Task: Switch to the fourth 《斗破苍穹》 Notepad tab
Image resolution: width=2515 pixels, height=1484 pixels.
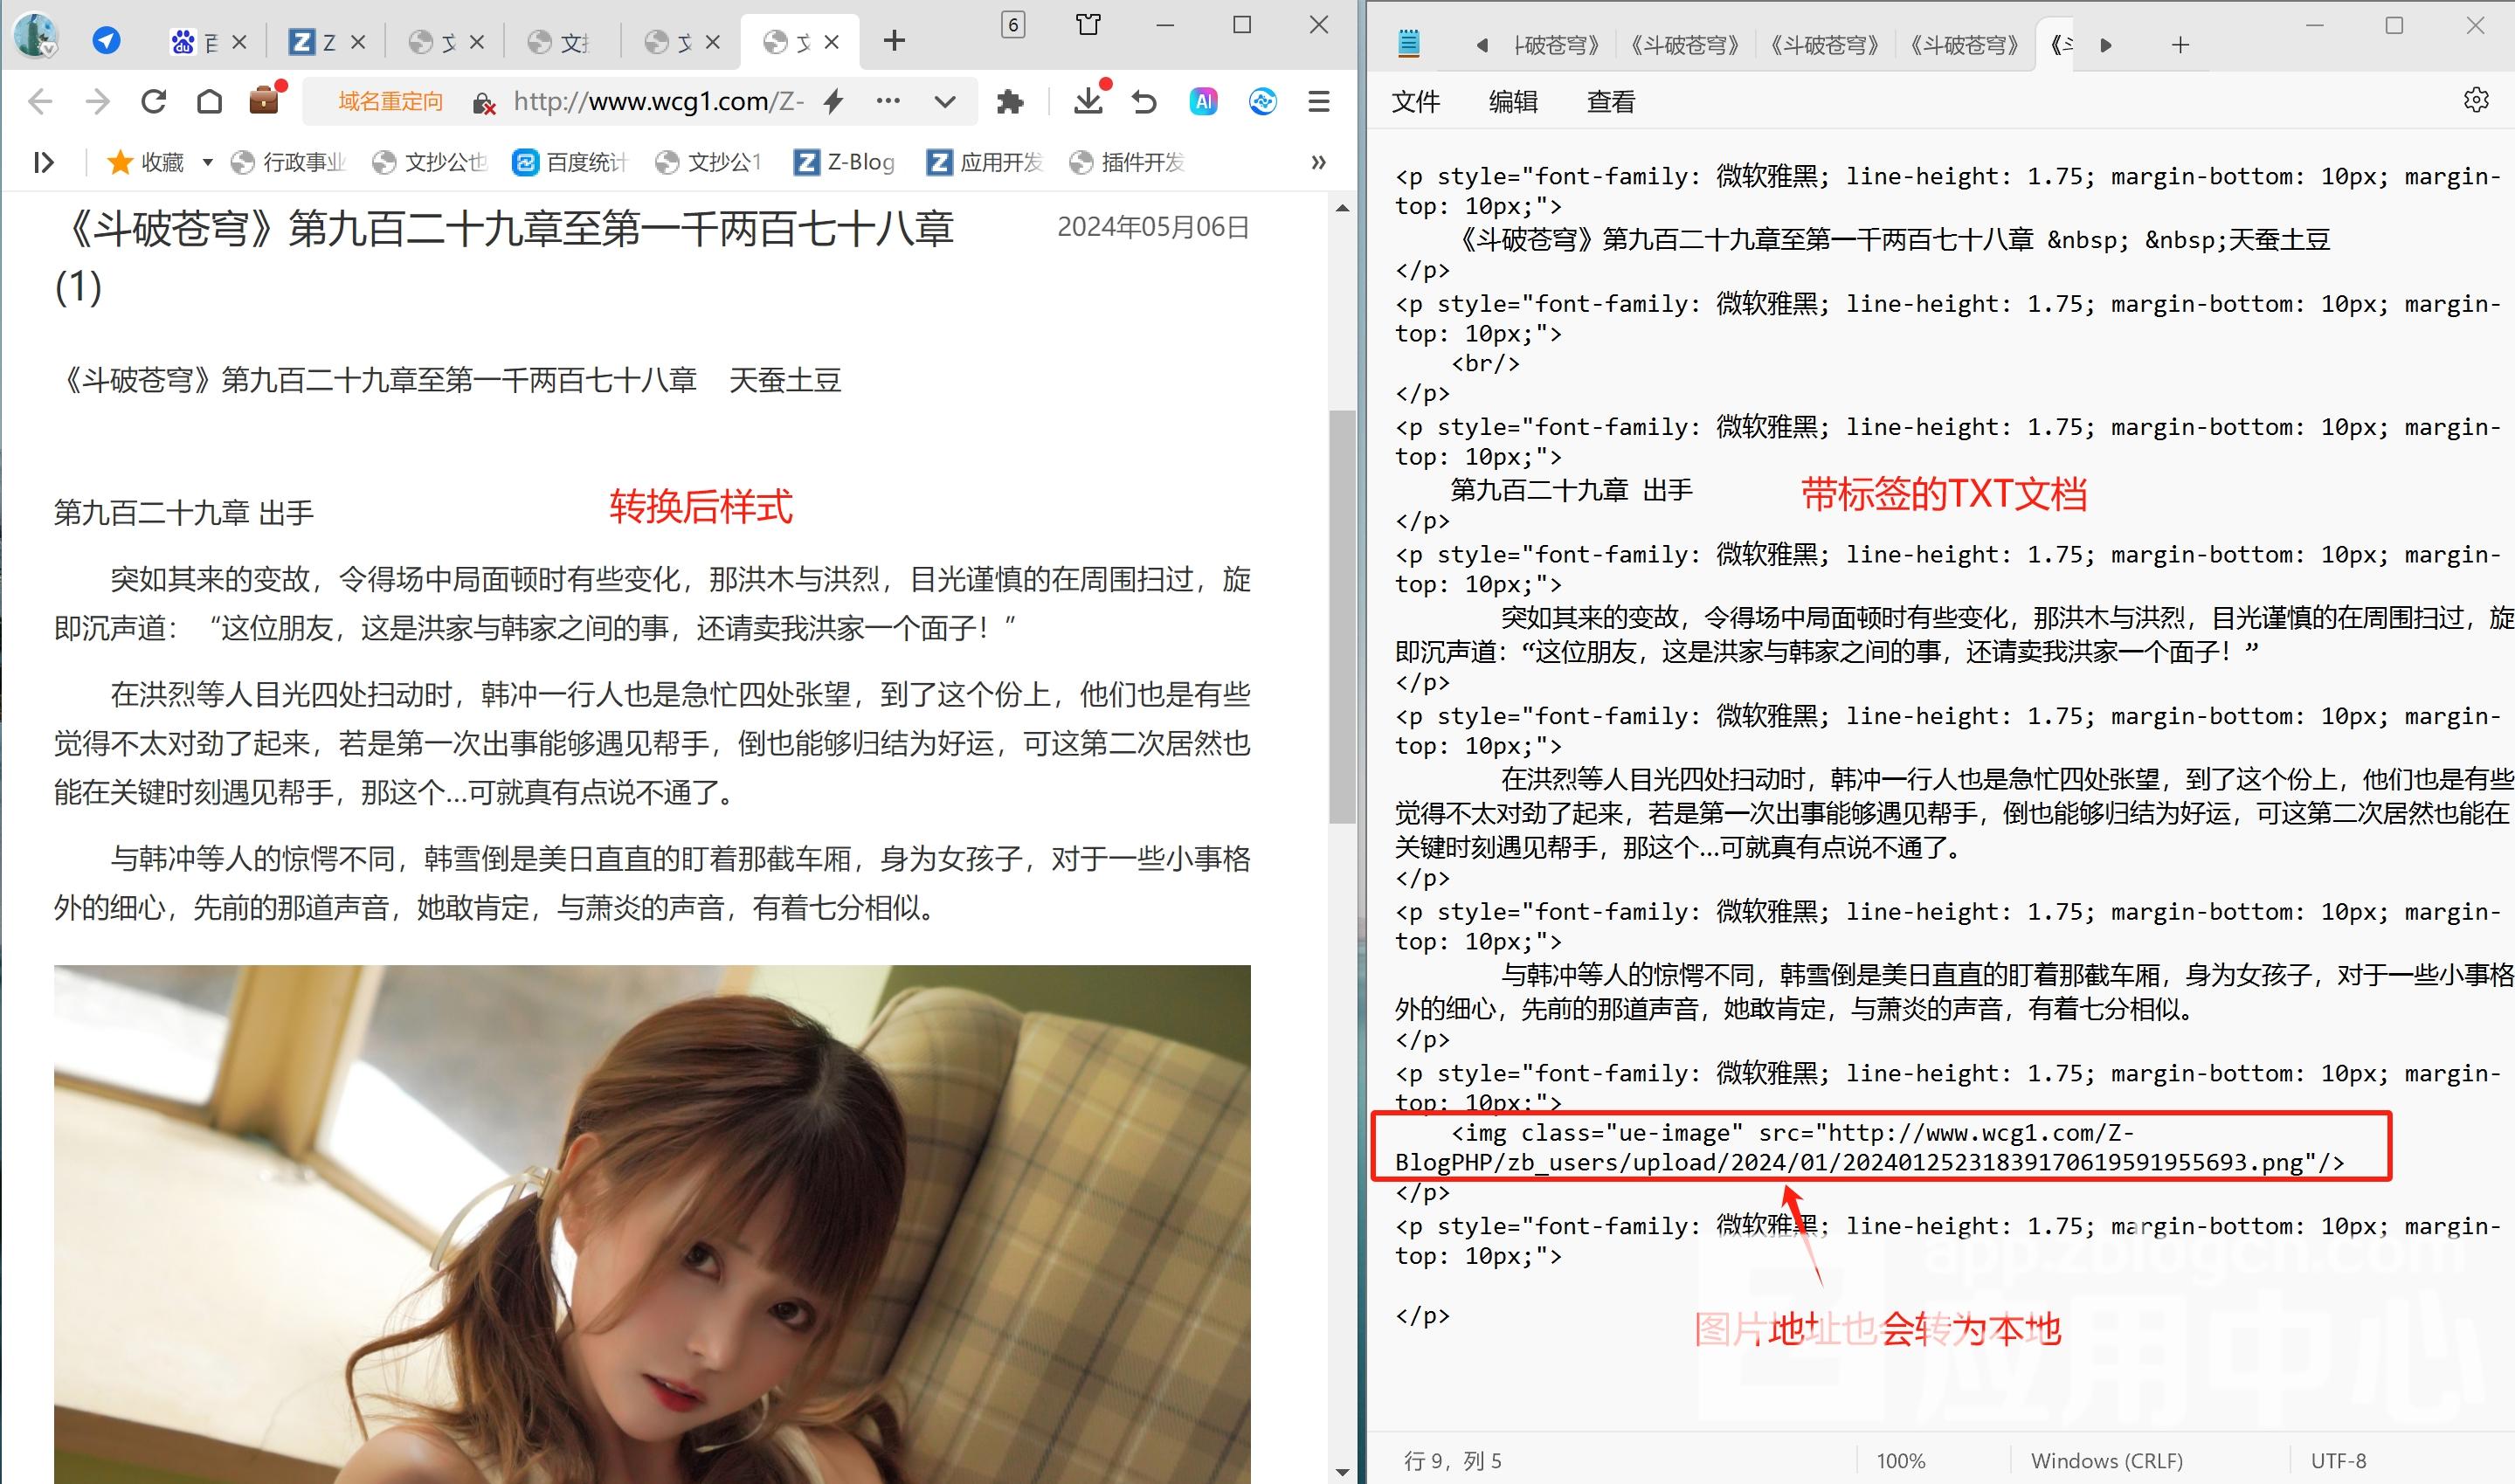Action: click(x=1964, y=45)
